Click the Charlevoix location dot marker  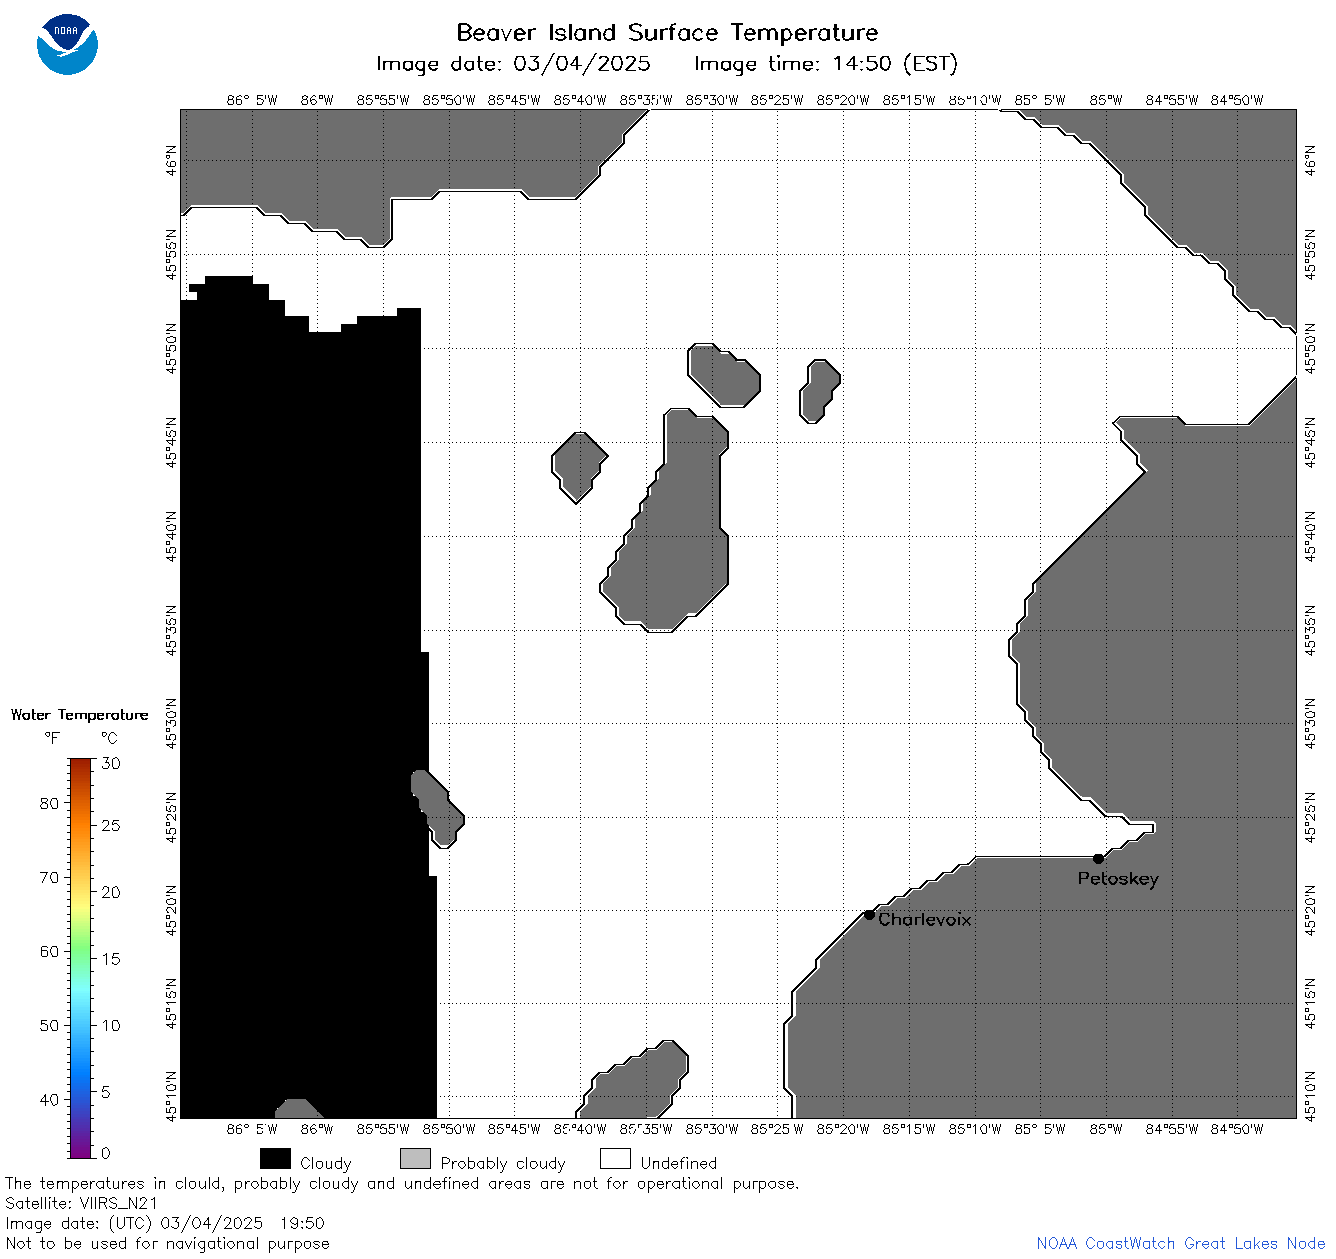pyautogui.click(x=869, y=914)
